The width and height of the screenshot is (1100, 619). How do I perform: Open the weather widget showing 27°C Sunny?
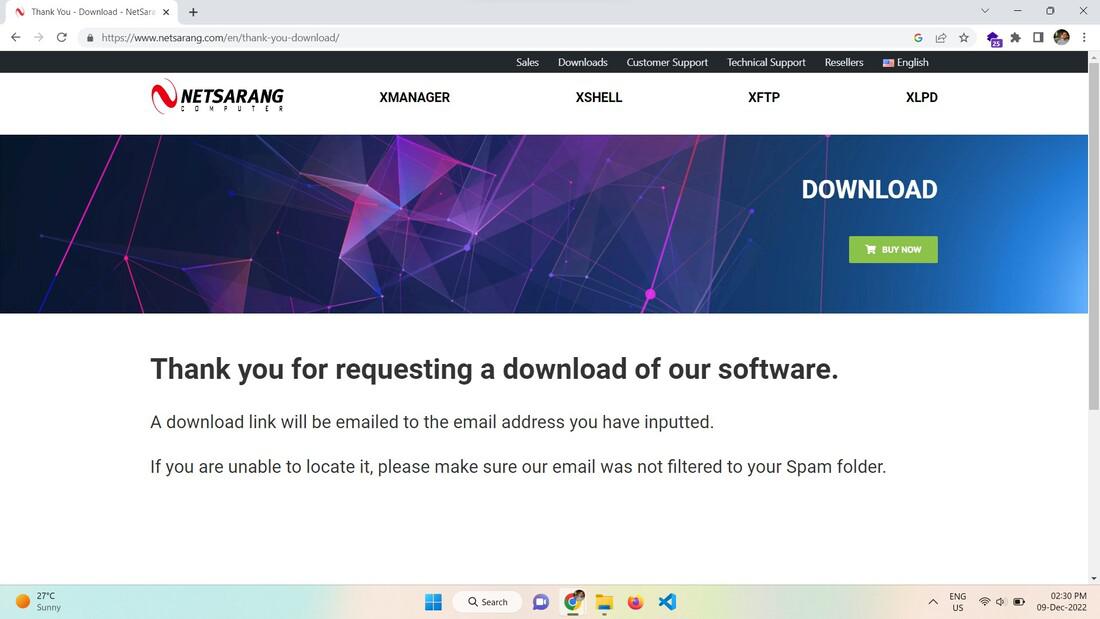coord(39,601)
